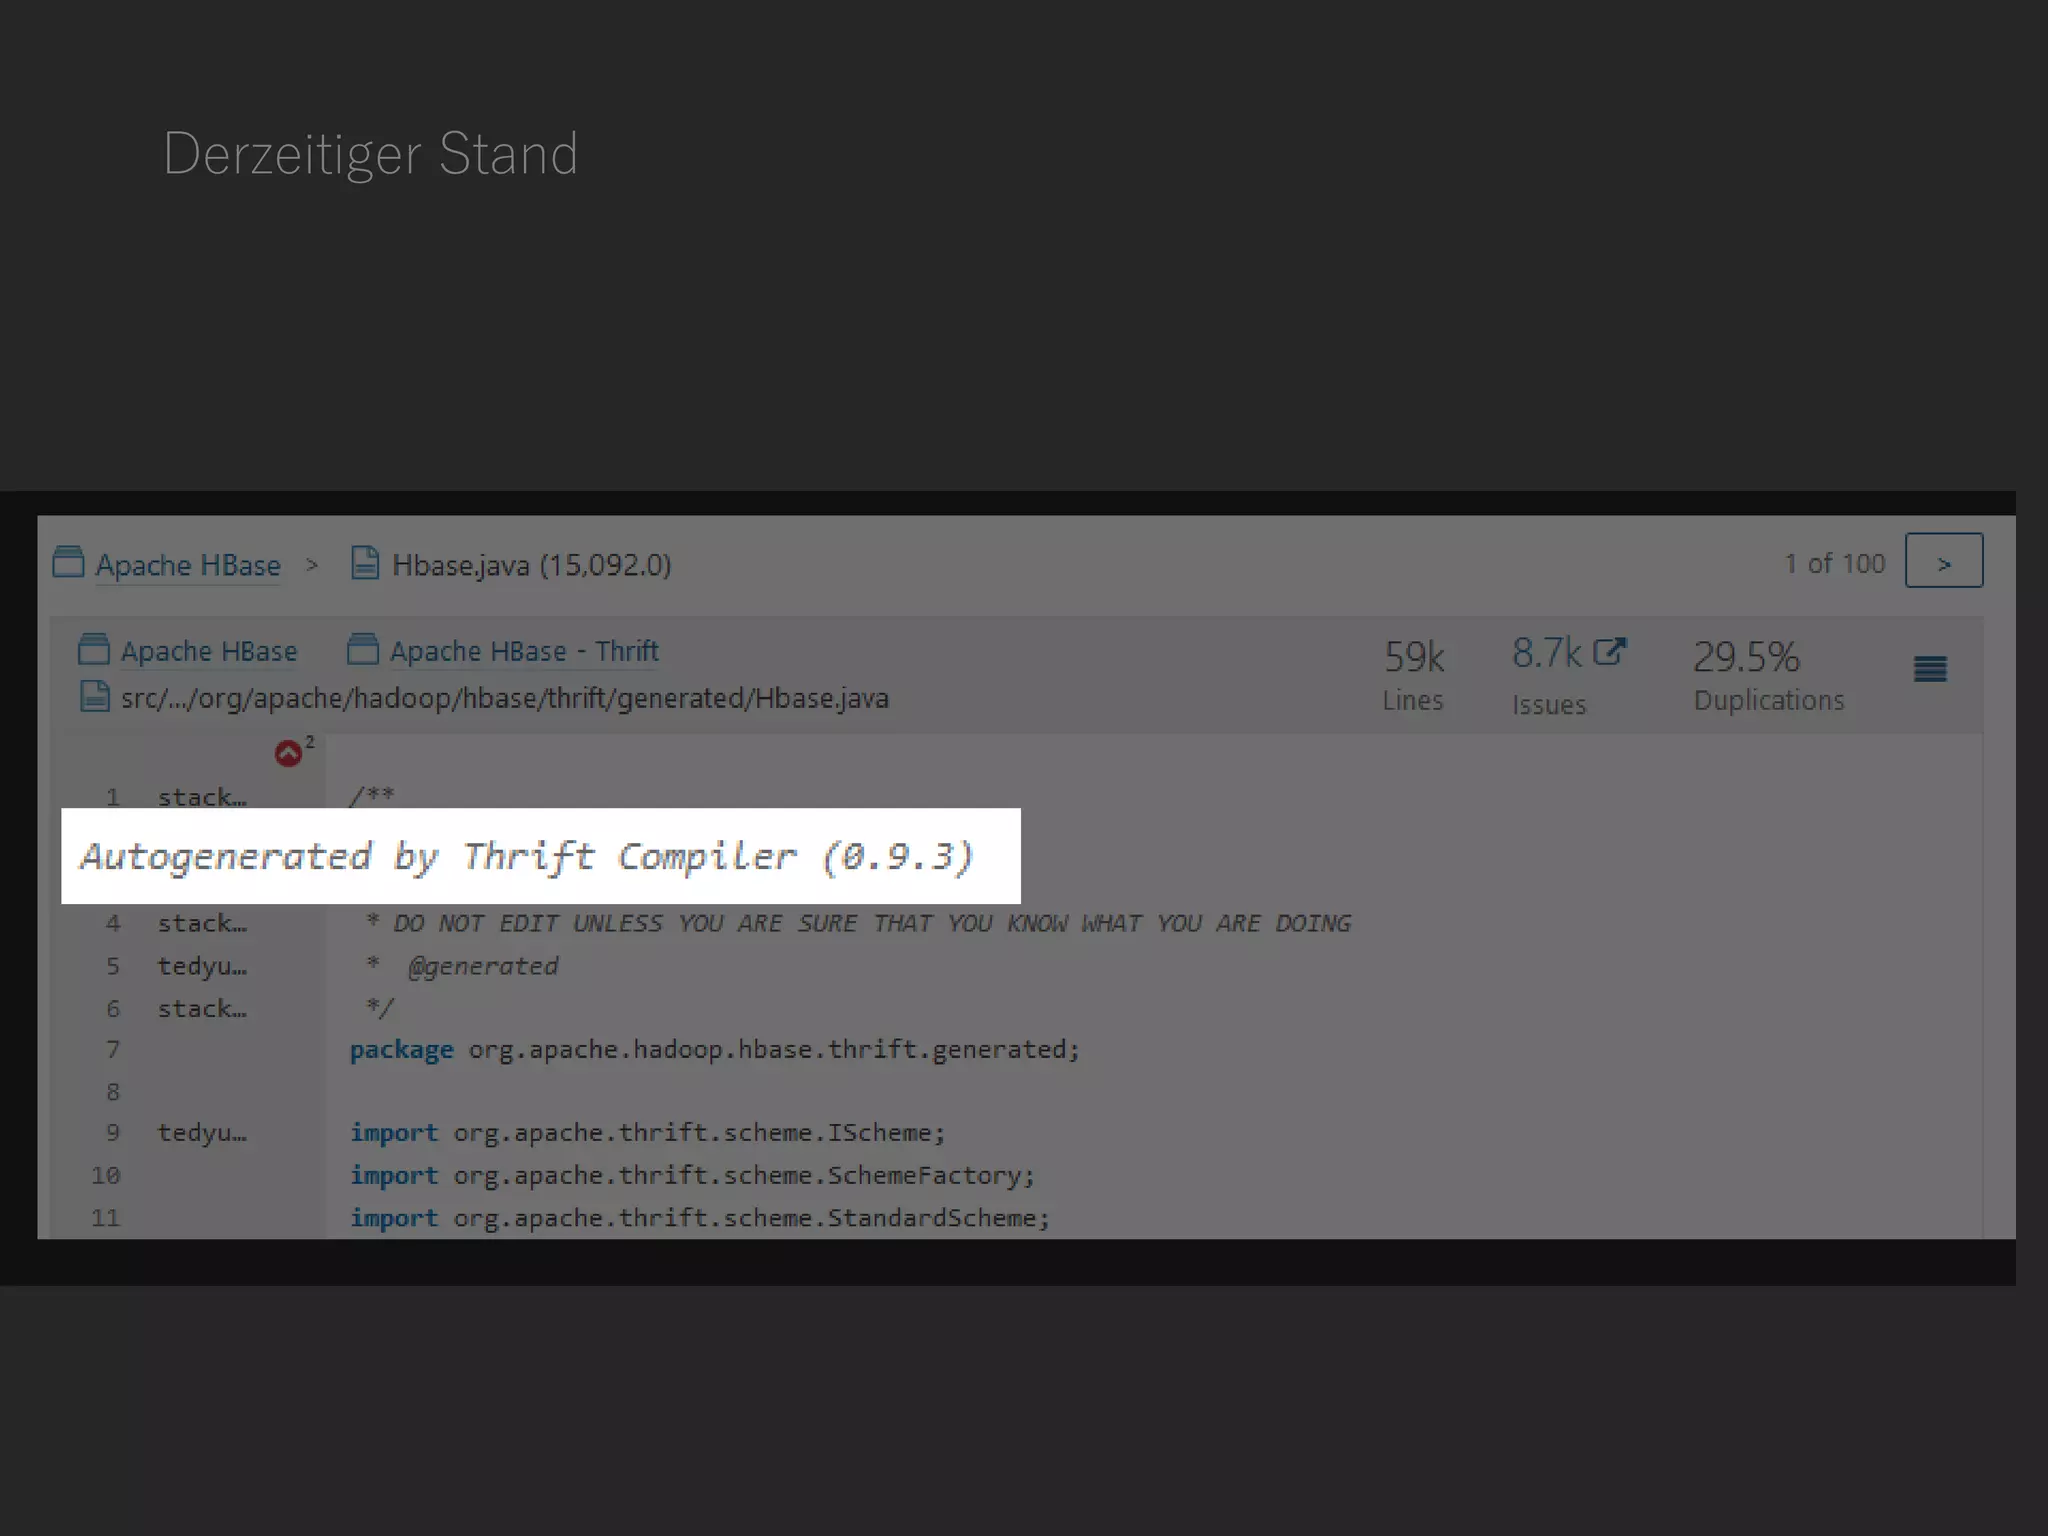Click the Apache HBase folder icon in header row
The image size is (2048, 1536).
93,650
